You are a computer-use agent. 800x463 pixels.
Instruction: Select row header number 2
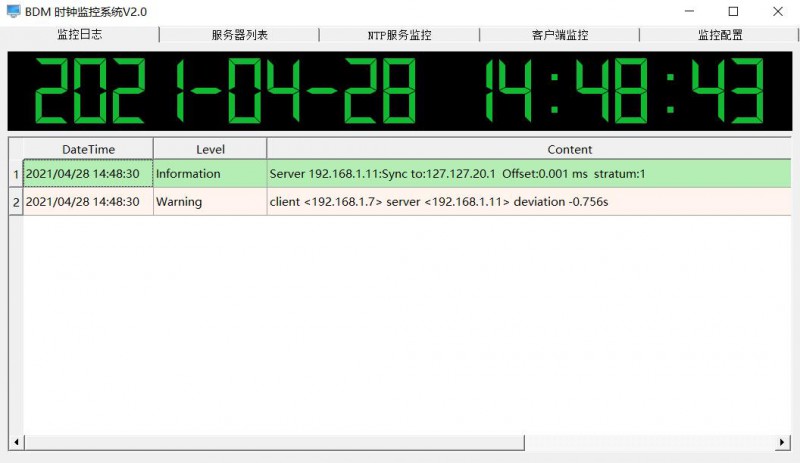click(x=16, y=202)
